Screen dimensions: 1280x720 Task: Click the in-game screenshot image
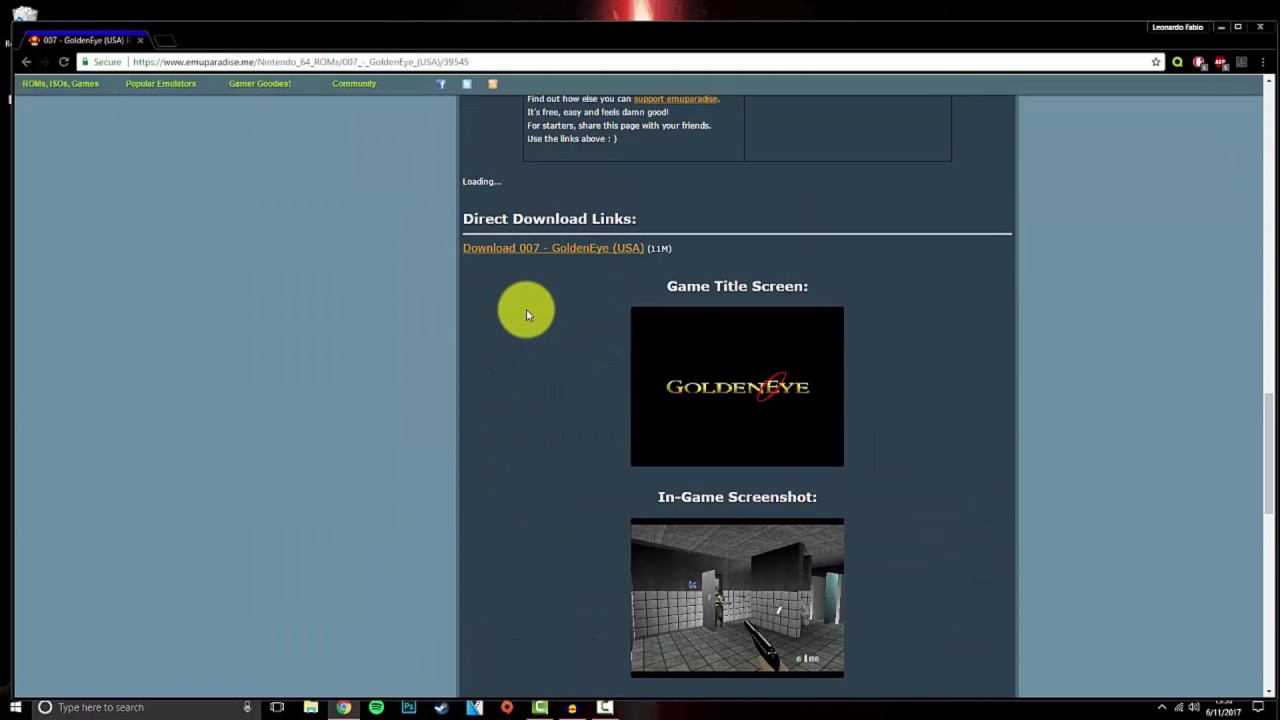737,598
